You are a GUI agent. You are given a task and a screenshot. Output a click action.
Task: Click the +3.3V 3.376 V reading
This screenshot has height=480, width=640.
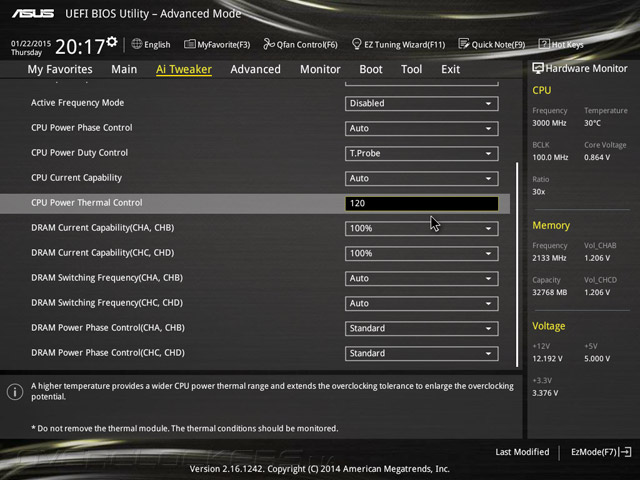click(x=545, y=393)
